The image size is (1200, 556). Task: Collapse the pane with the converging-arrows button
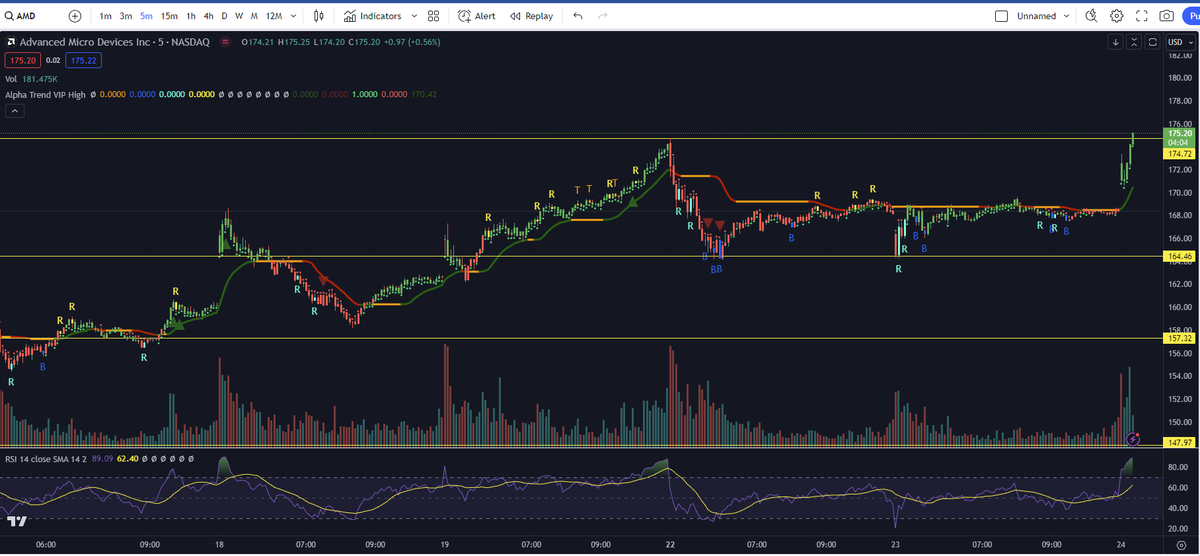click(1134, 42)
